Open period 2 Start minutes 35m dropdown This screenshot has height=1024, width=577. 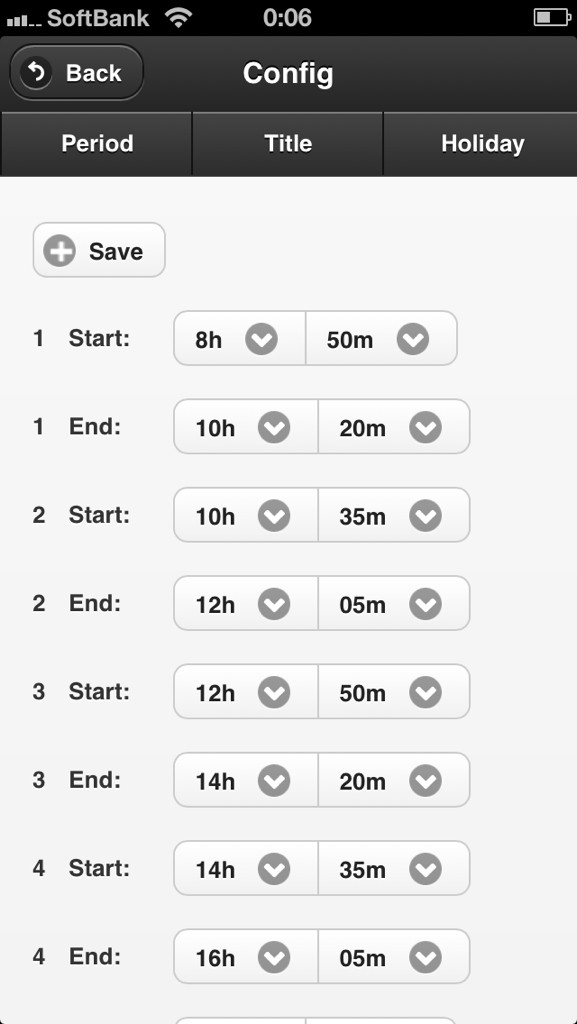point(394,515)
